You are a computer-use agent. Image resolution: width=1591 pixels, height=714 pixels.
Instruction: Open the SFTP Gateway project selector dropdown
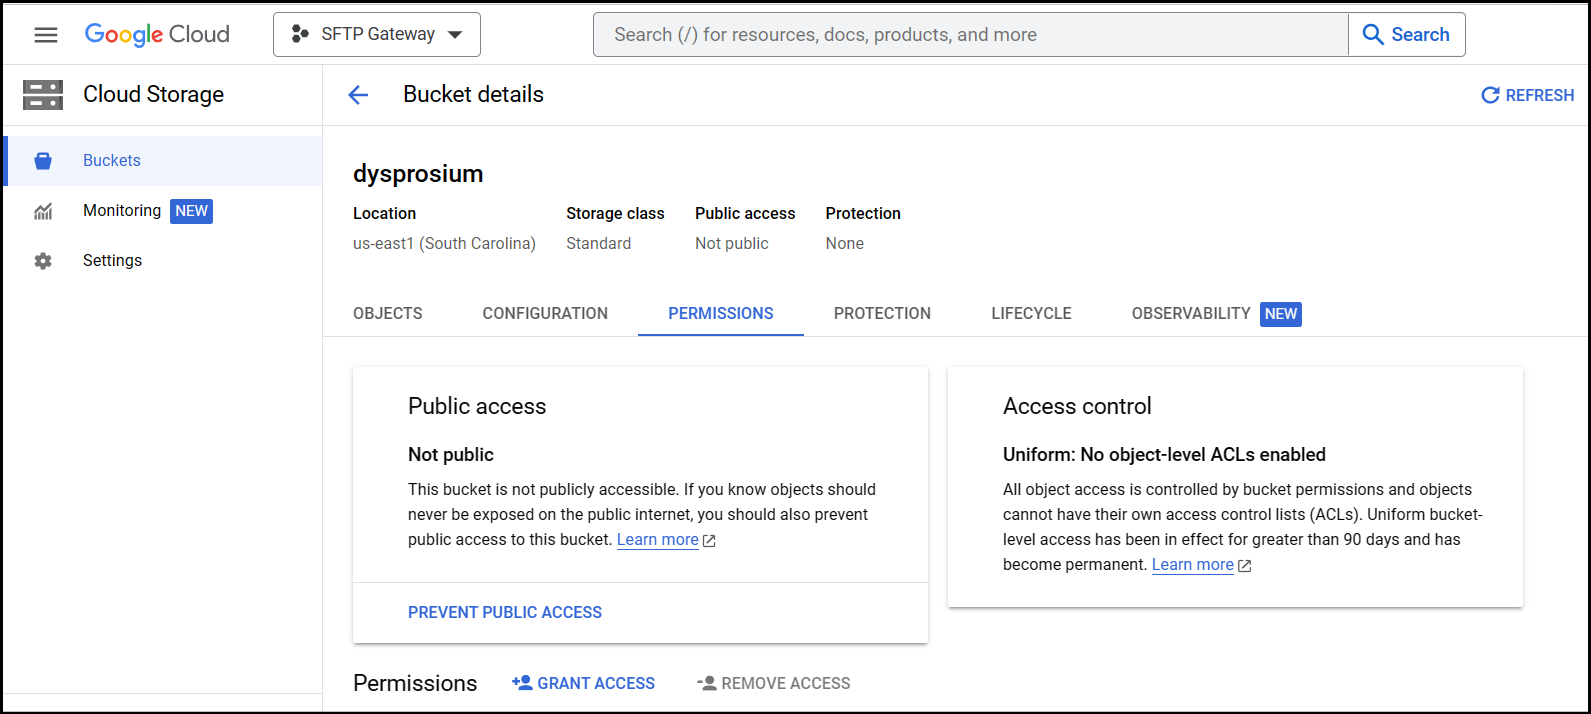[377, 35]
